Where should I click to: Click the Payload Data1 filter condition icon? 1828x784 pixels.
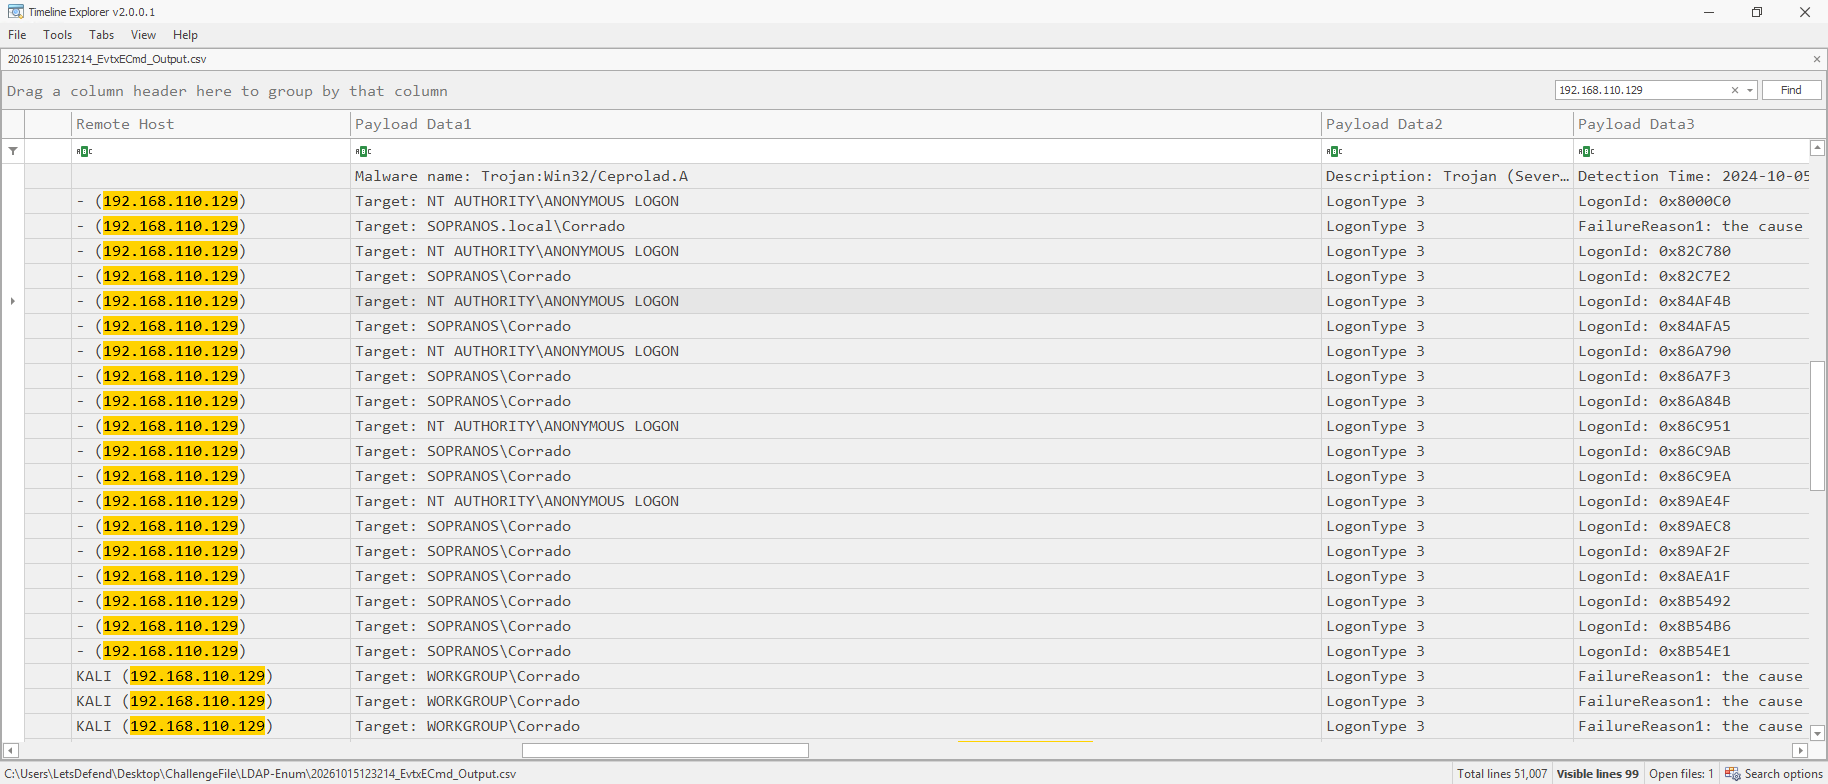[363, 151]
